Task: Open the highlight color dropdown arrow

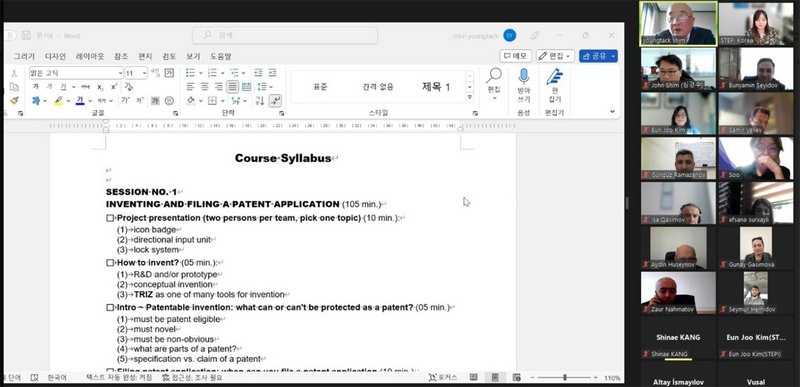Action: (68, 100)
